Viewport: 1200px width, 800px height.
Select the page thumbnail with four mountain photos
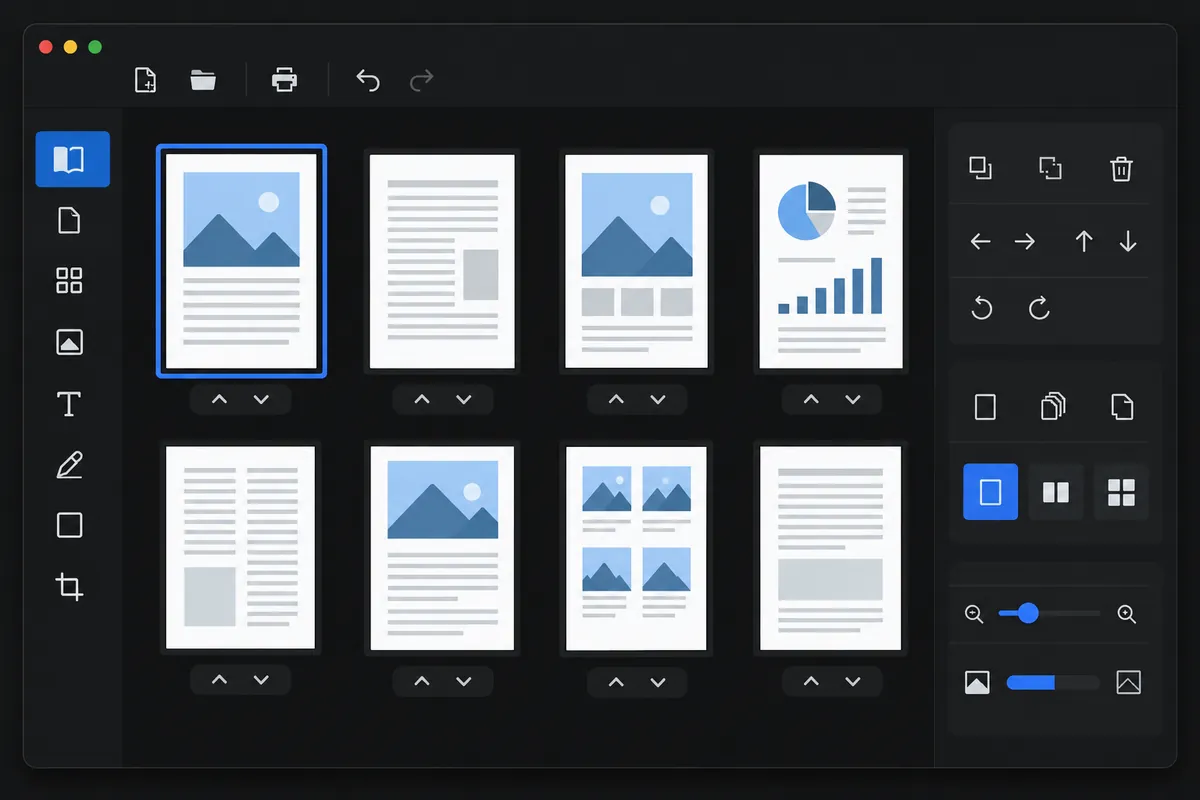tap(636, 548)
